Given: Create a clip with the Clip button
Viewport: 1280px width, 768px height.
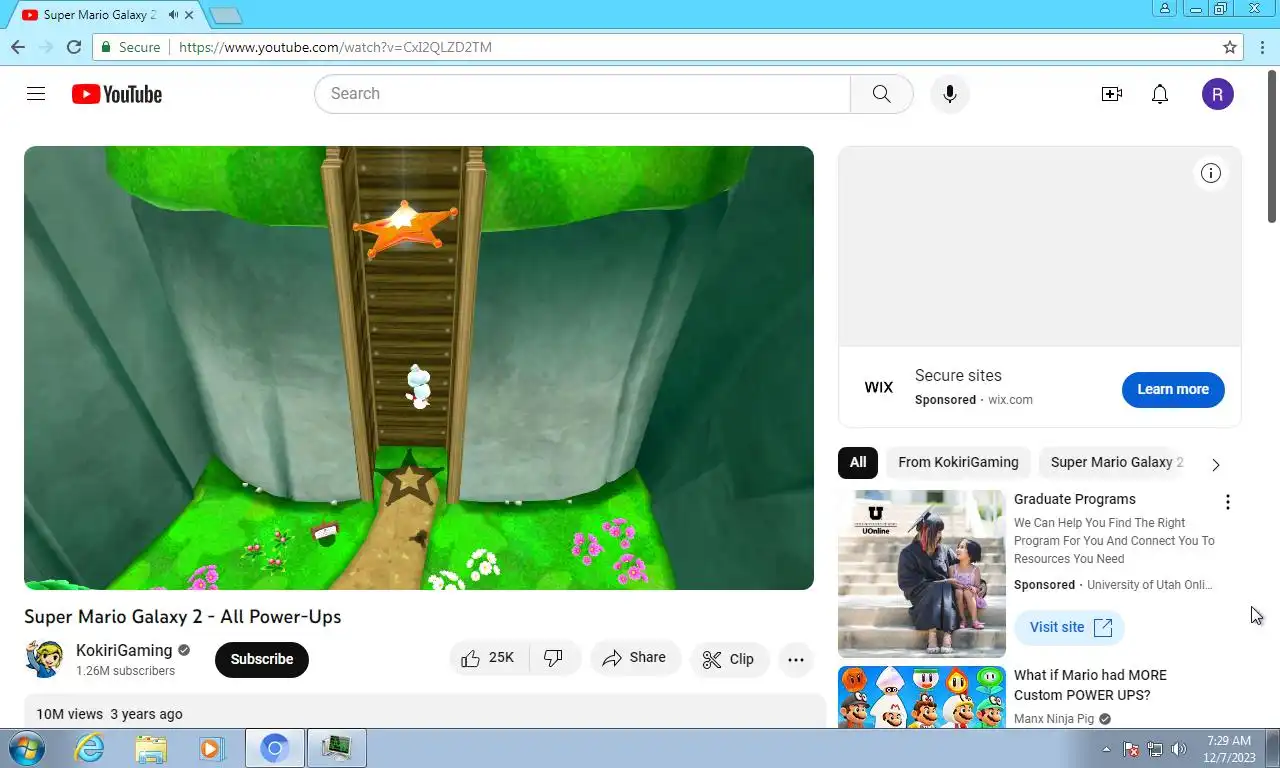Looking at the screenshot, I should [x=729, y=659].
